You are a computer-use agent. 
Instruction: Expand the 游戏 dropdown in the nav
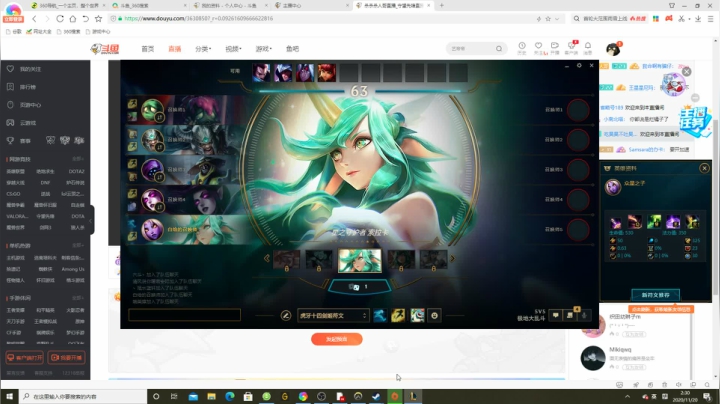264,49
